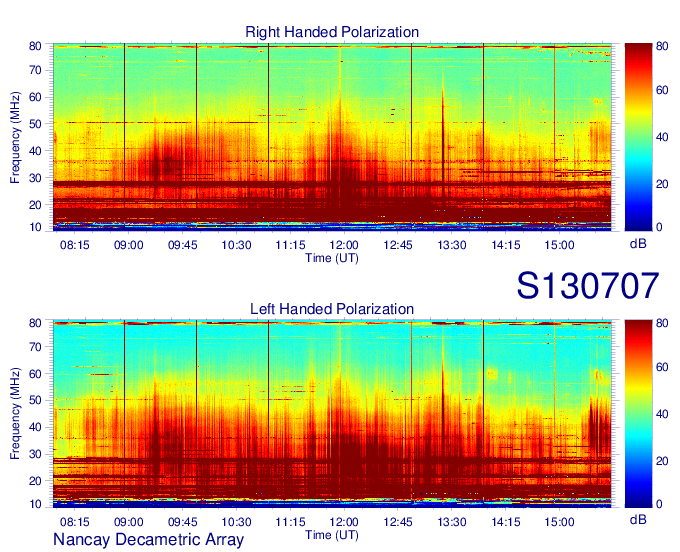Image resolution: width=680 pixels, height=552 pixels.
Task: Click the 10 MHz tick label on Right Handed plot
Action: (35, 227)
